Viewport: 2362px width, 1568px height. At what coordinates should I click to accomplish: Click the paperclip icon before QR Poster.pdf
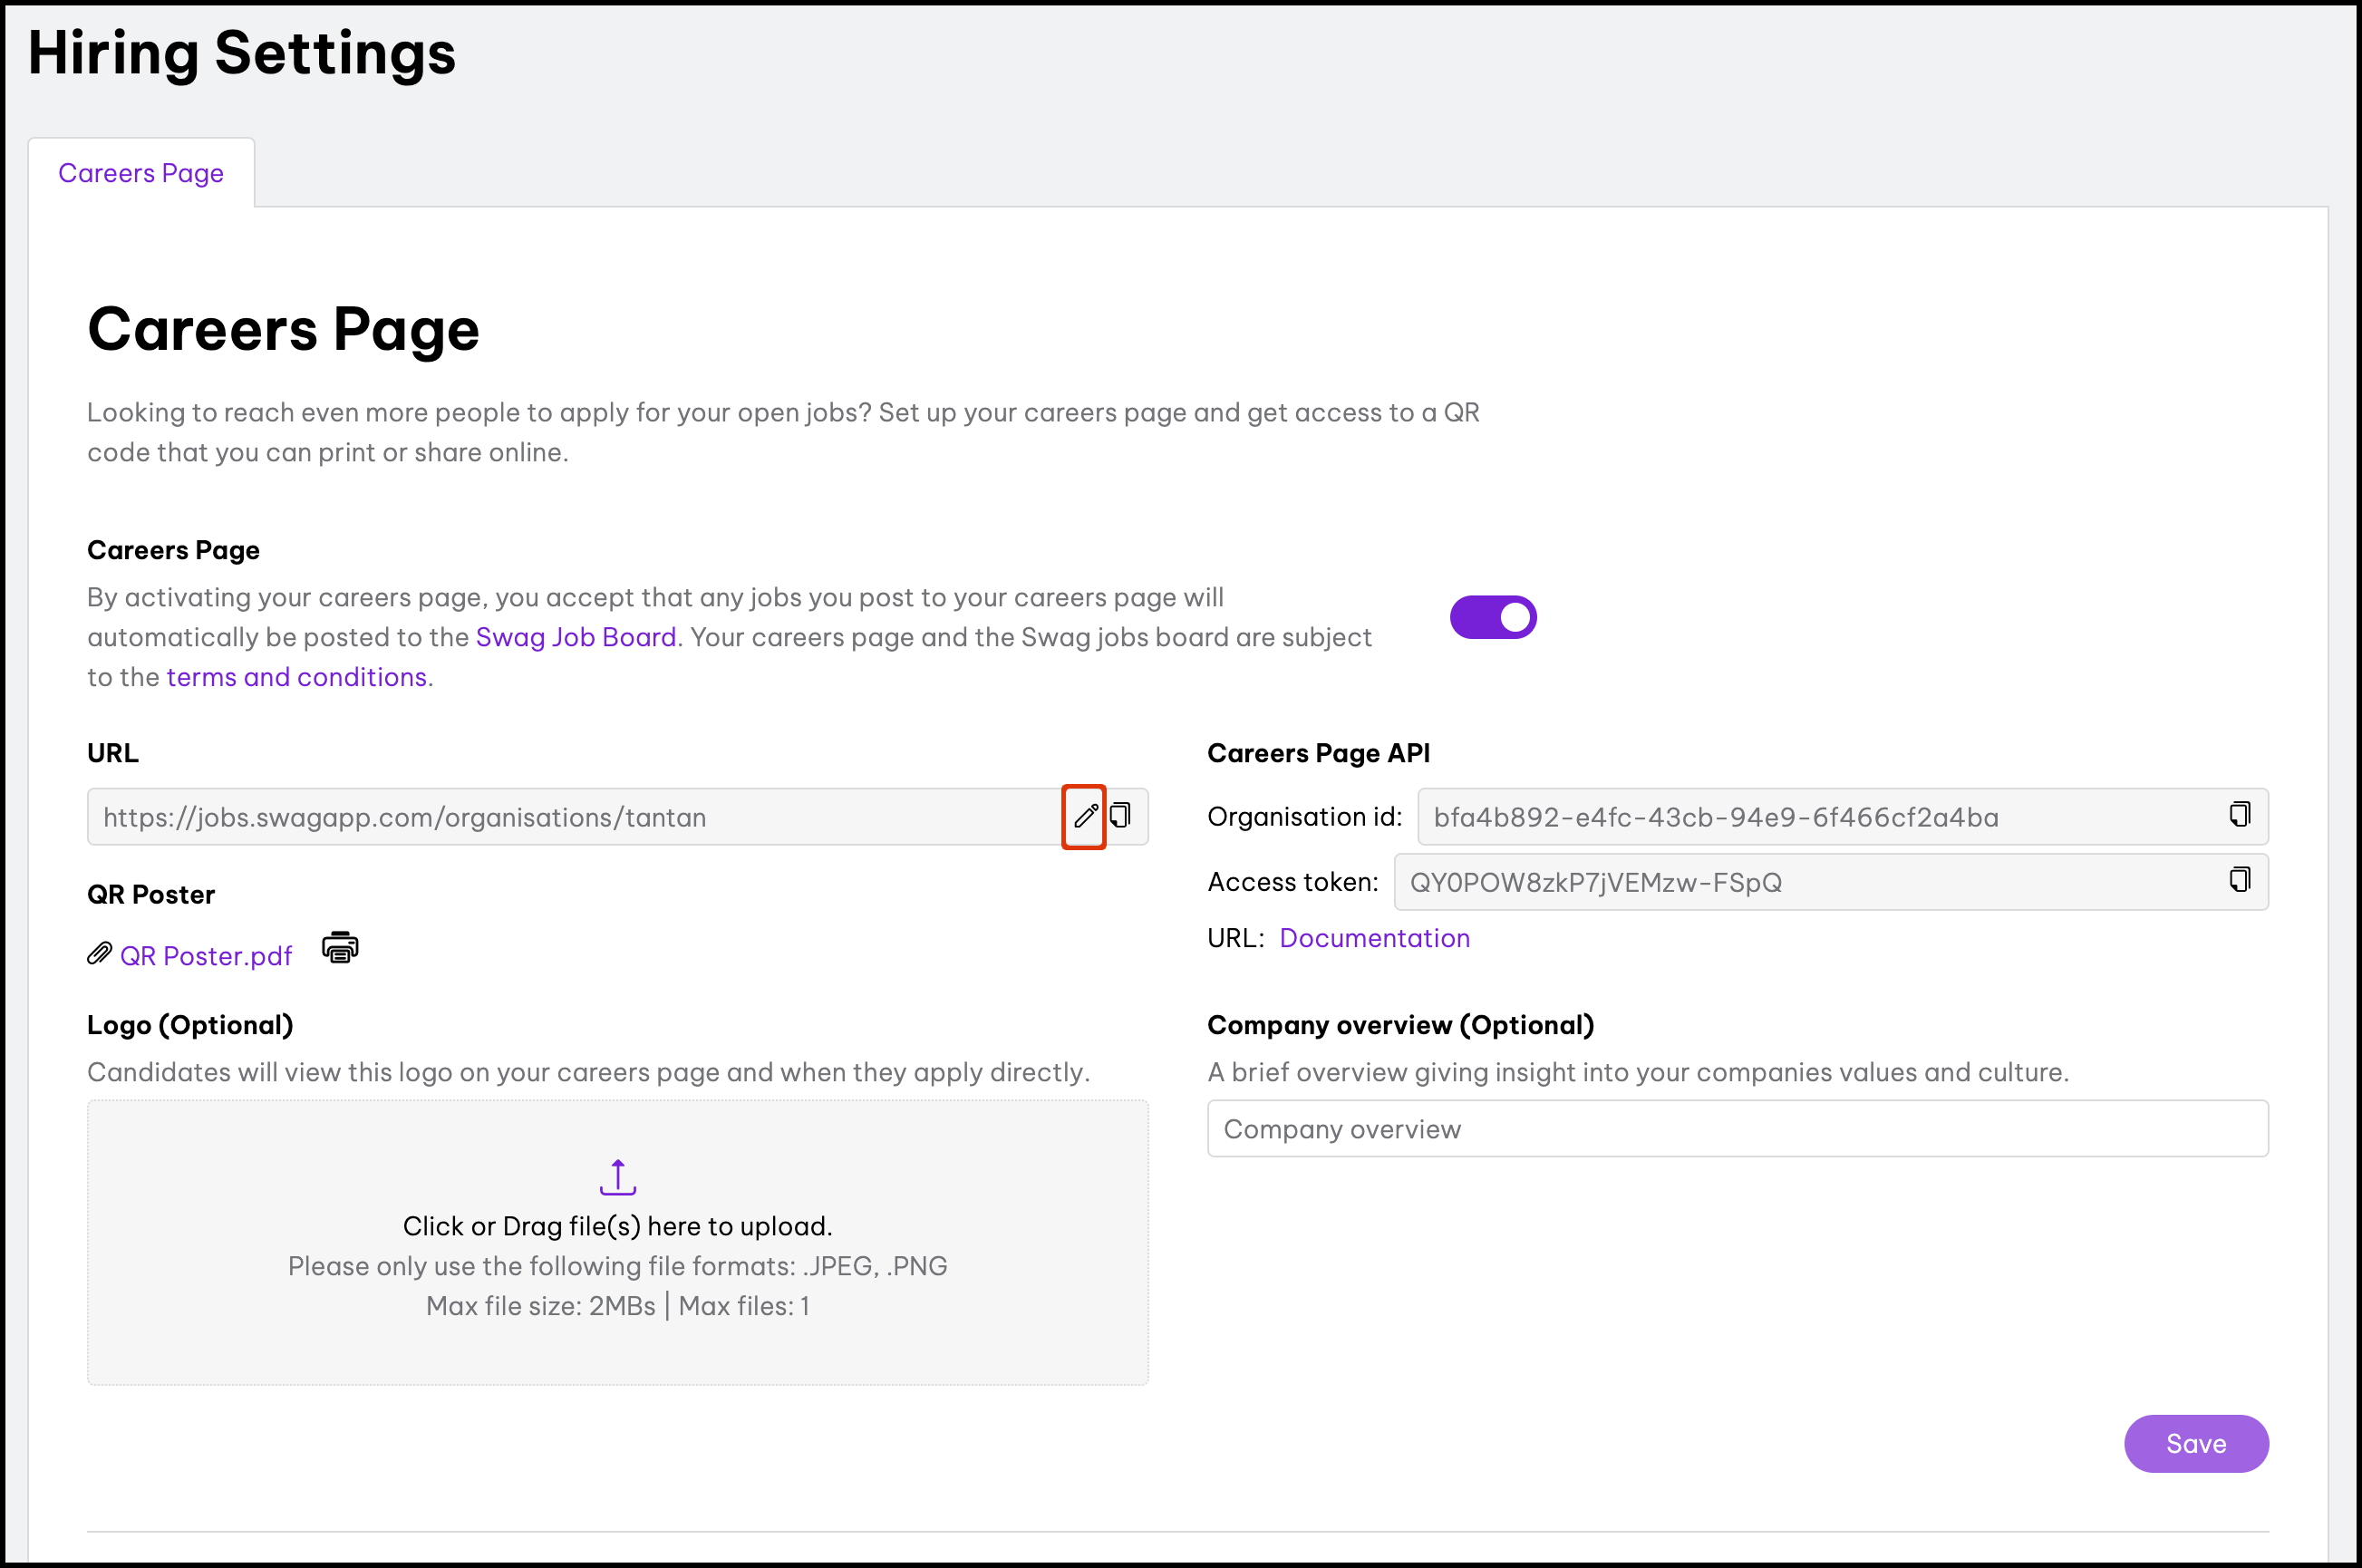pyautogui.click(x=99, y=953)
